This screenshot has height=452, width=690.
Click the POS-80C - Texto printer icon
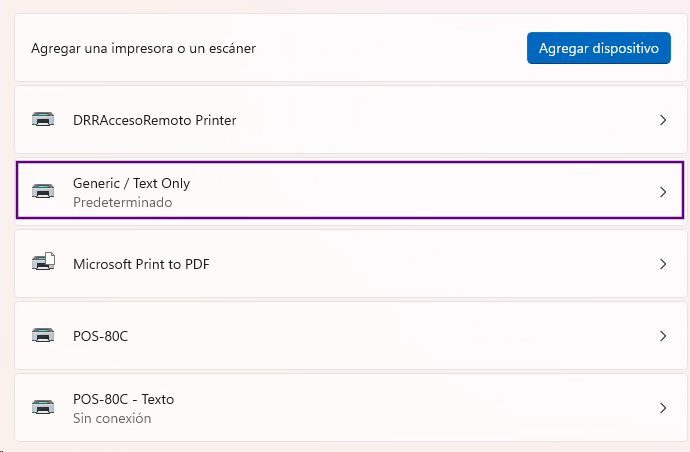43,408
